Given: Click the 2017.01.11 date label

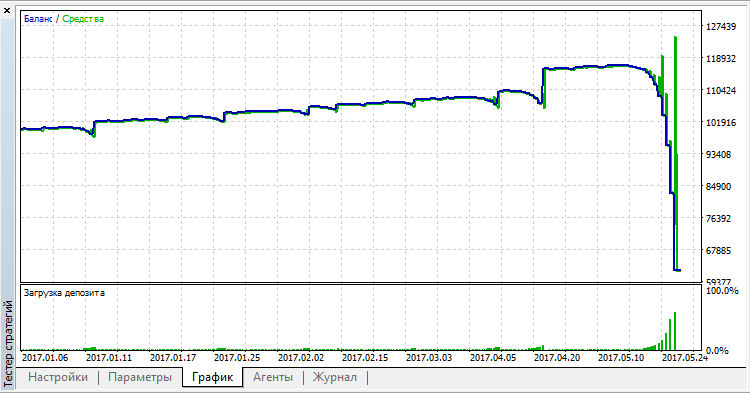Looking at the screenshot, I should coord(109,358).
